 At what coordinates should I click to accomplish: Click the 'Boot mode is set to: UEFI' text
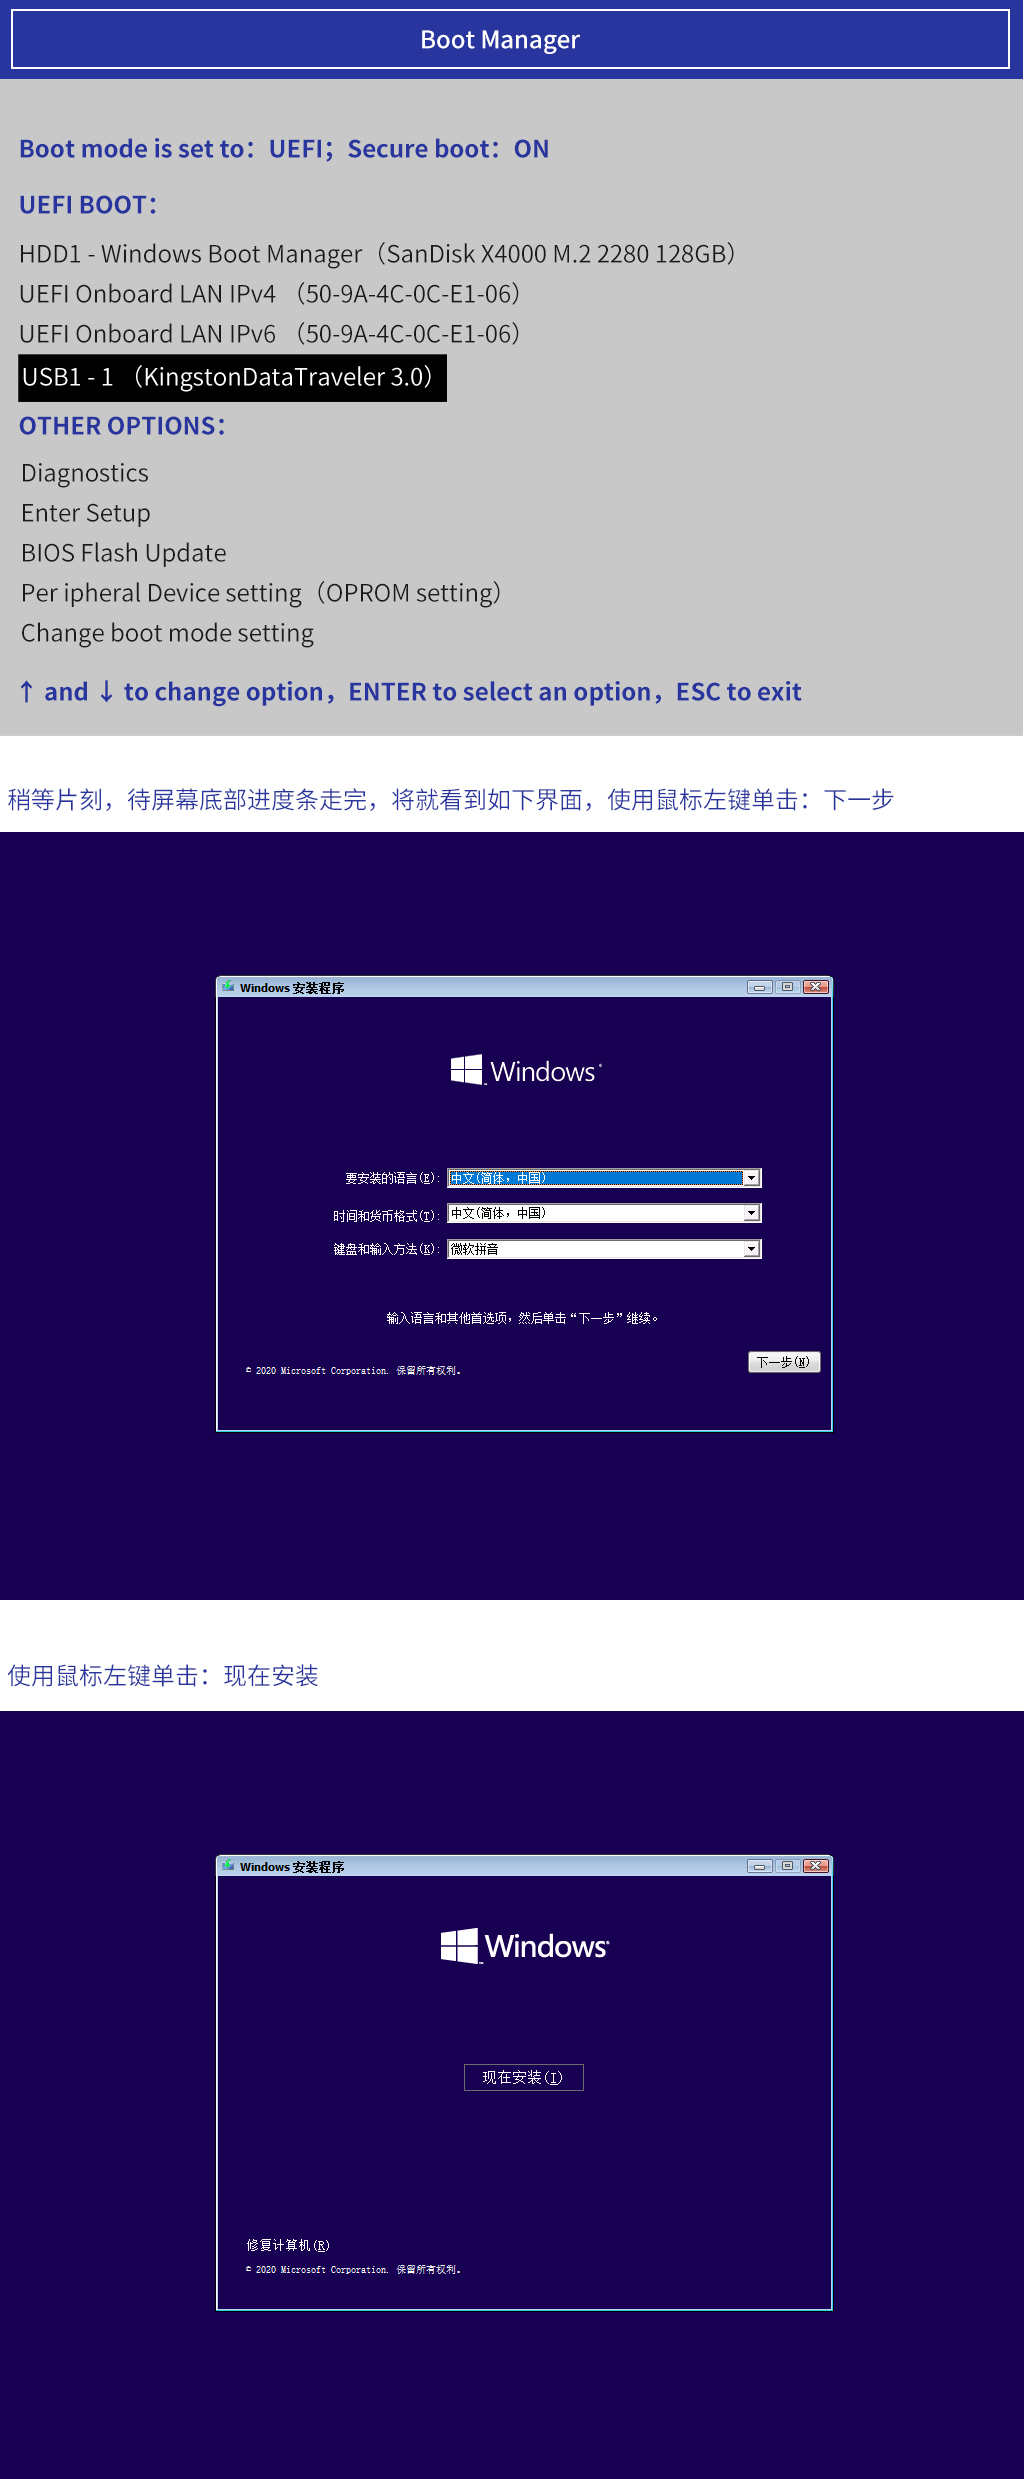point(171,149)
